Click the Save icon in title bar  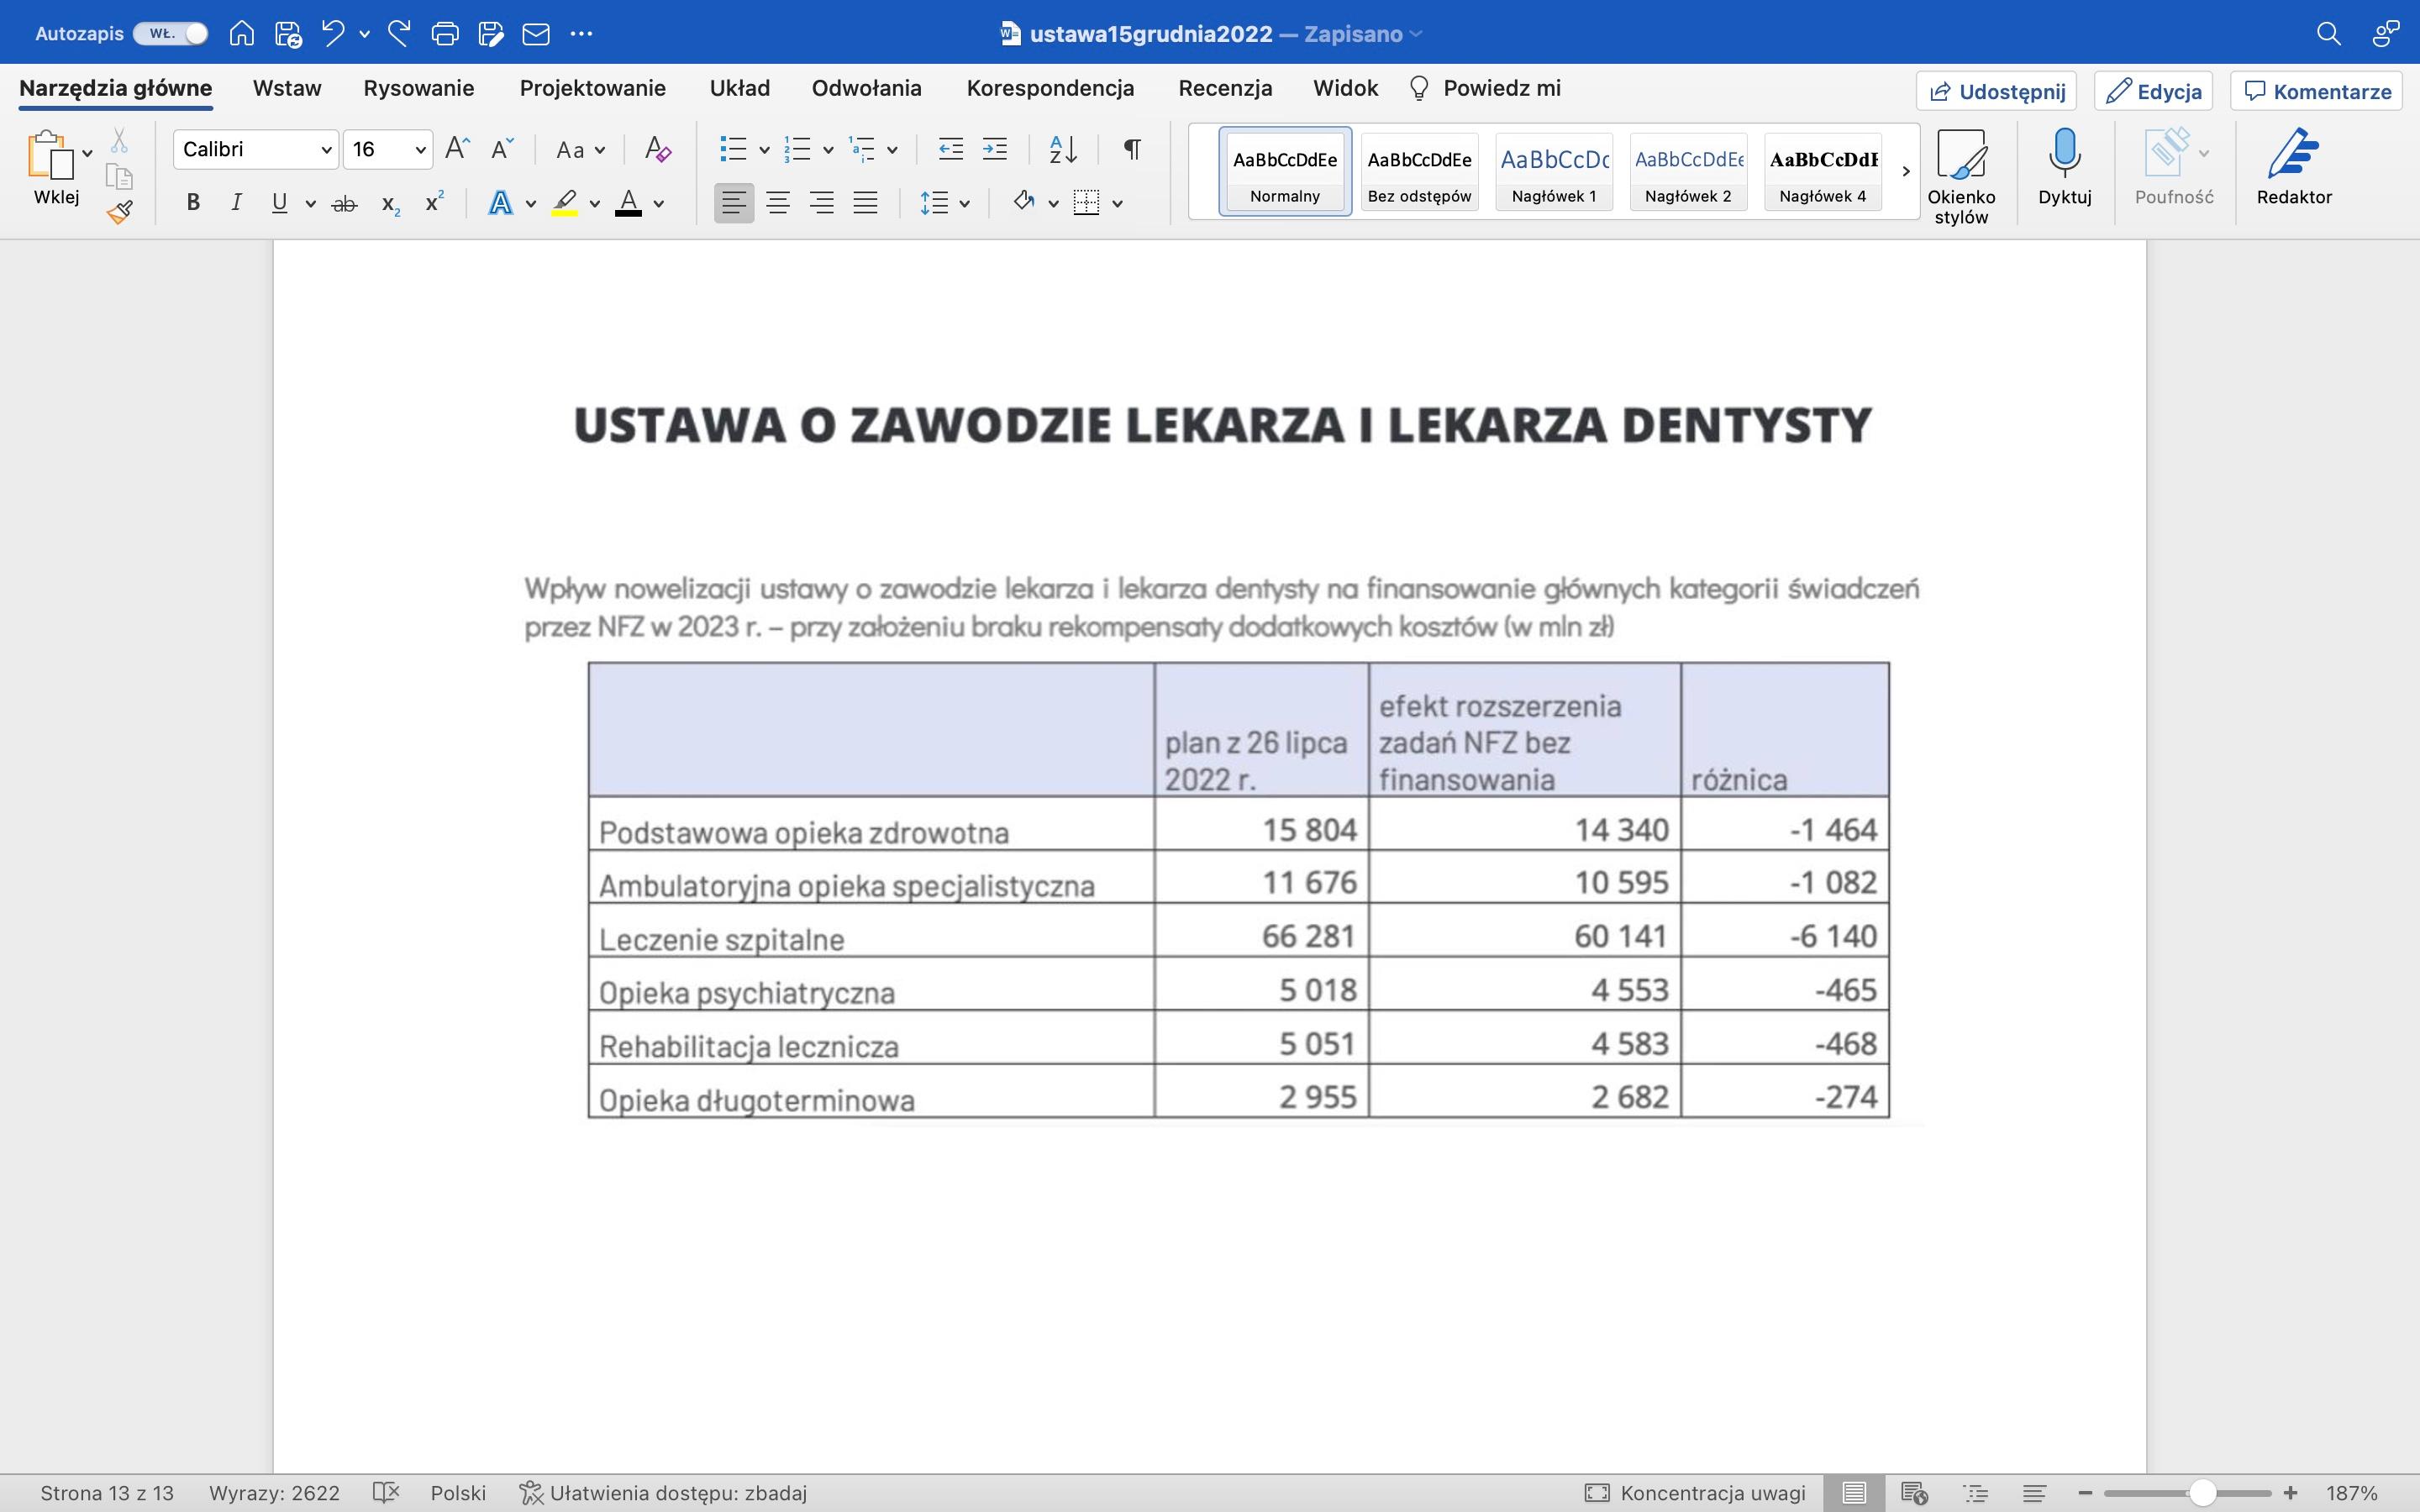pos(288,34)
